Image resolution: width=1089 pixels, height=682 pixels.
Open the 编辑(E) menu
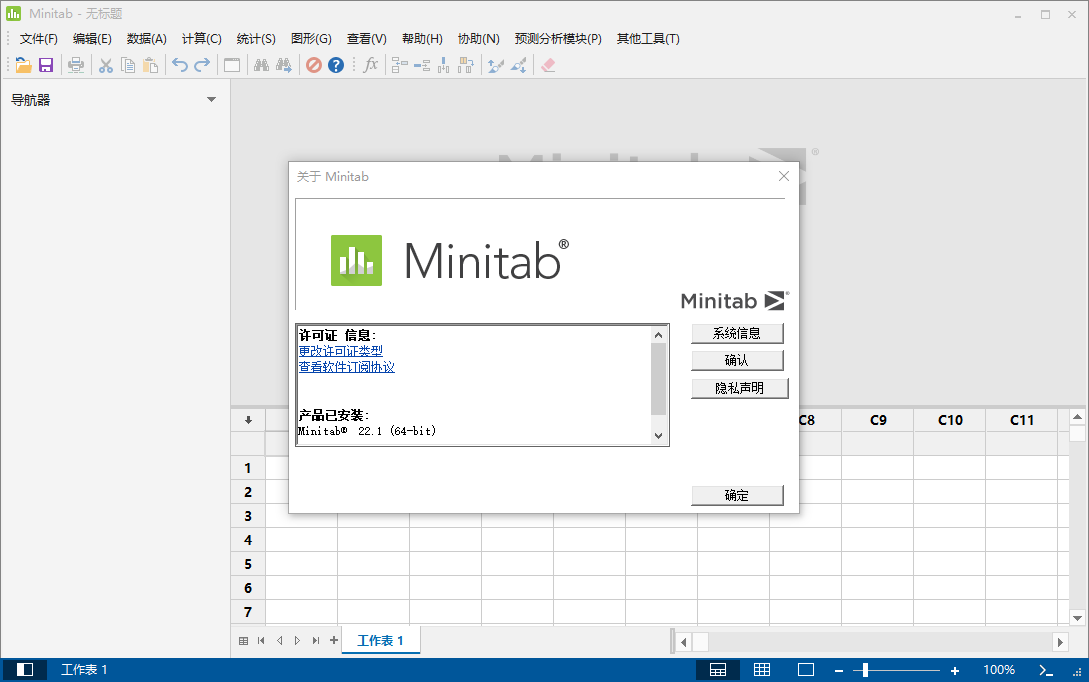click(x=92, y=39)
